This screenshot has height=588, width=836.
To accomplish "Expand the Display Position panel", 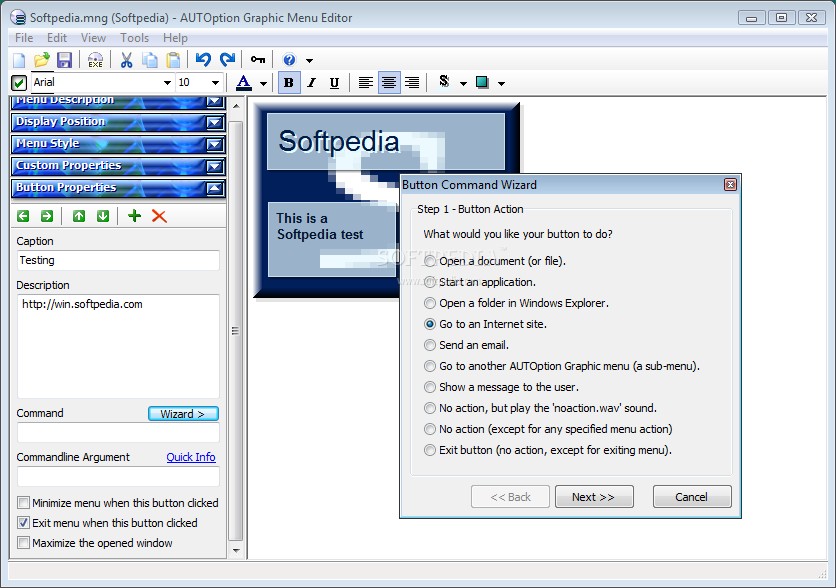I will pos(215,123).
